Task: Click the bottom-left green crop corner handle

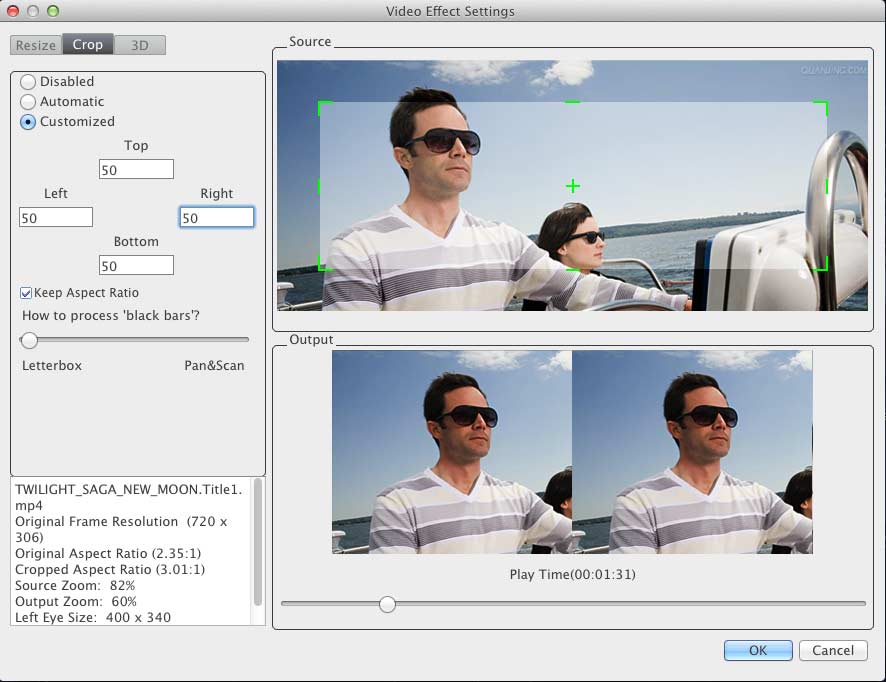Action: [325, 264]
